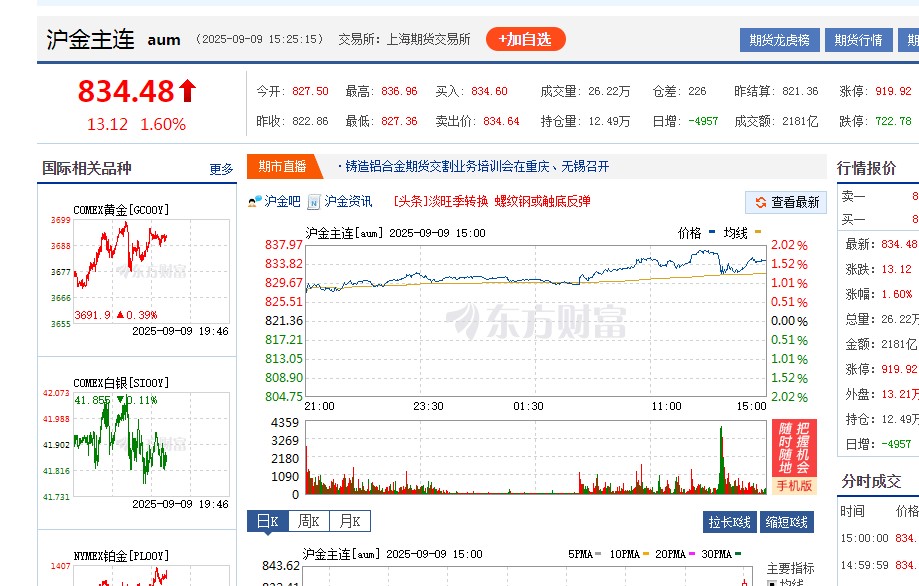This screenshot has height=586, width=919.
Task: Click 更多 in 国际相关品种 panel
Action: pos(222,169)
